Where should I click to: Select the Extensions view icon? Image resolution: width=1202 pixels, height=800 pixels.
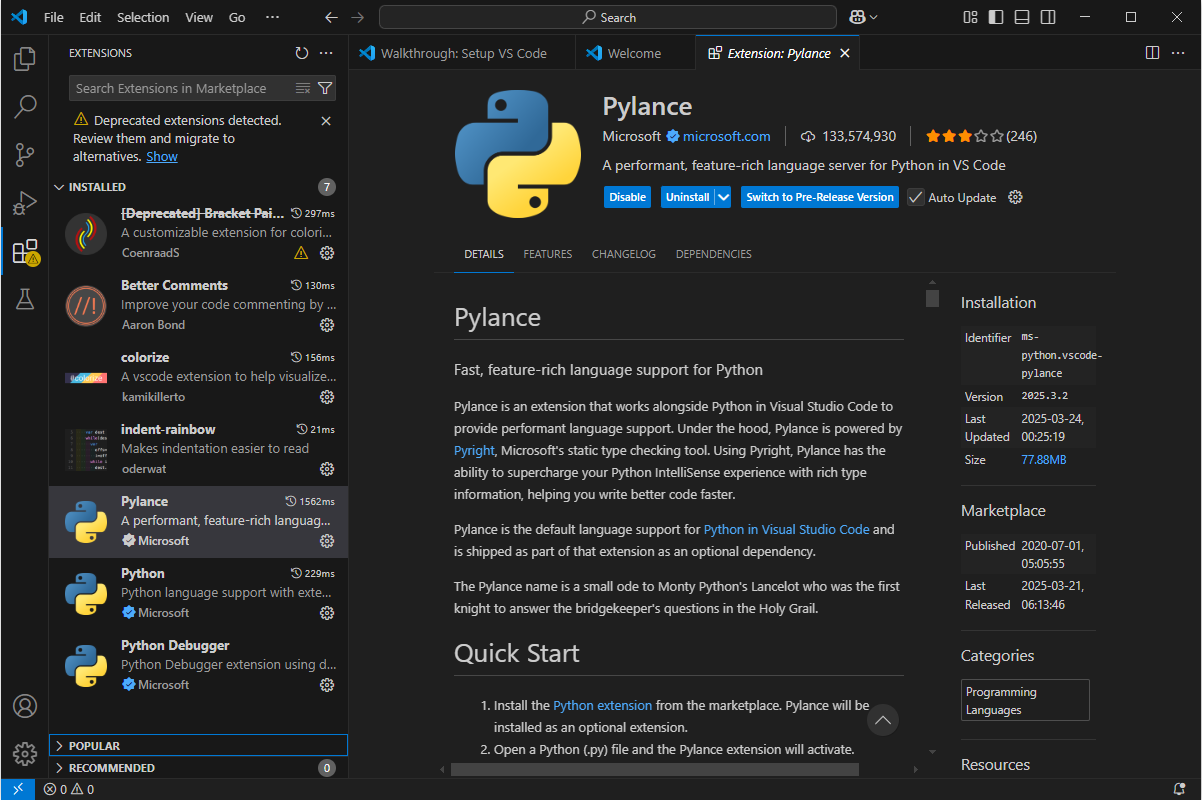pyautogui.click(x=25, y=251)
